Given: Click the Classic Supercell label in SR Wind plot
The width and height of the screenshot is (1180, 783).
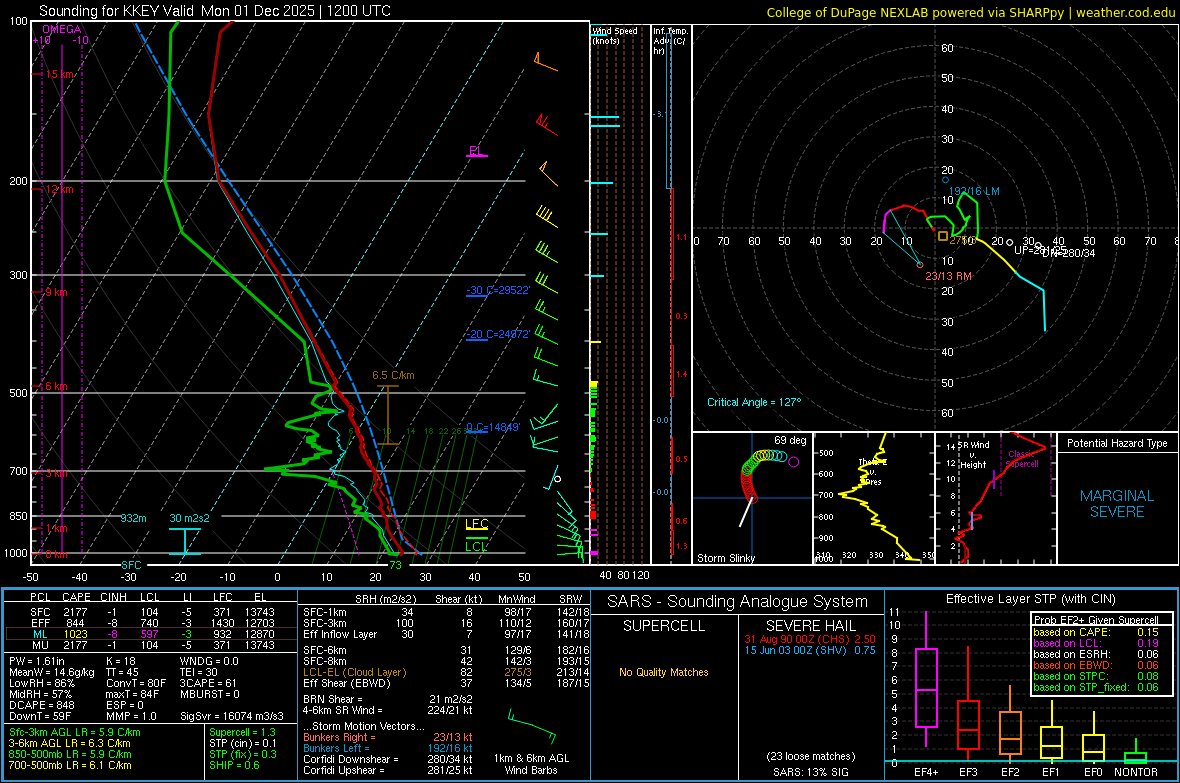Looking at the screenshot, I should click(x=1022, y=459).
